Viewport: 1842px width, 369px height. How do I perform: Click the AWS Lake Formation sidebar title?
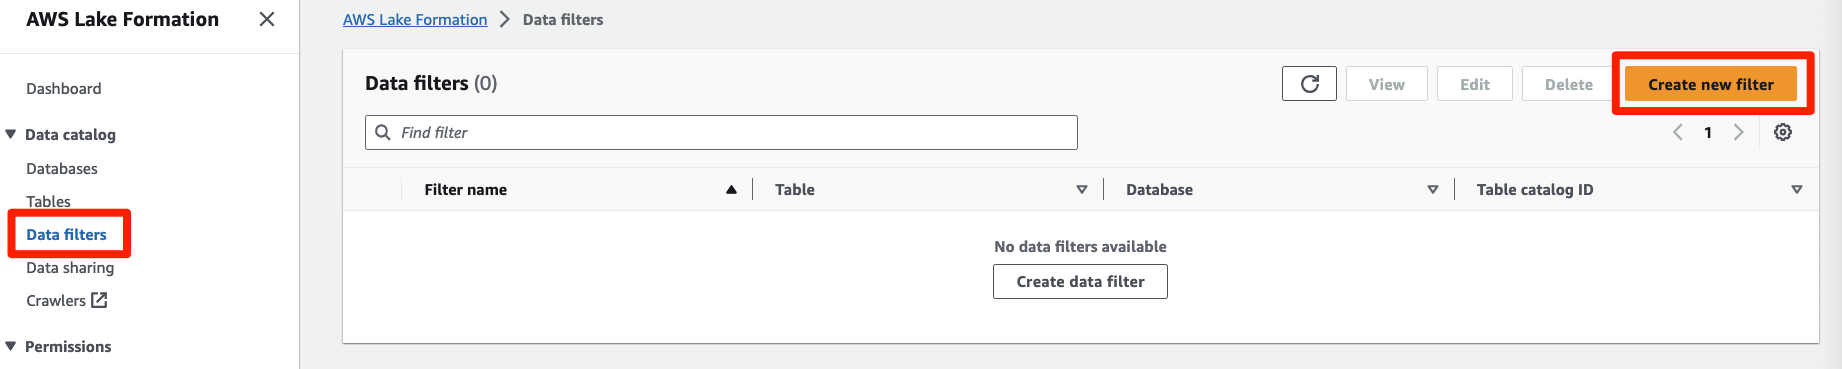pos(122,19)
